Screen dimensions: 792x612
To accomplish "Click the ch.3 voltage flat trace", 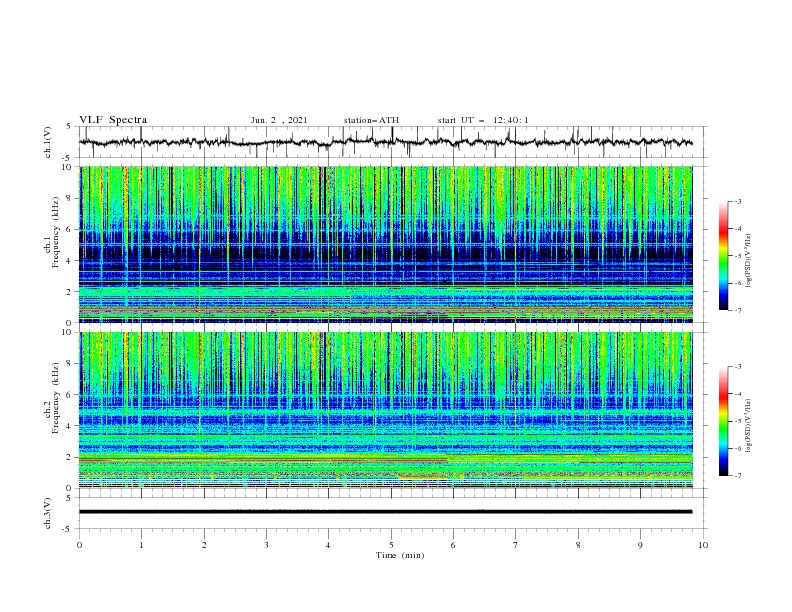I will (x=385, y=512).
